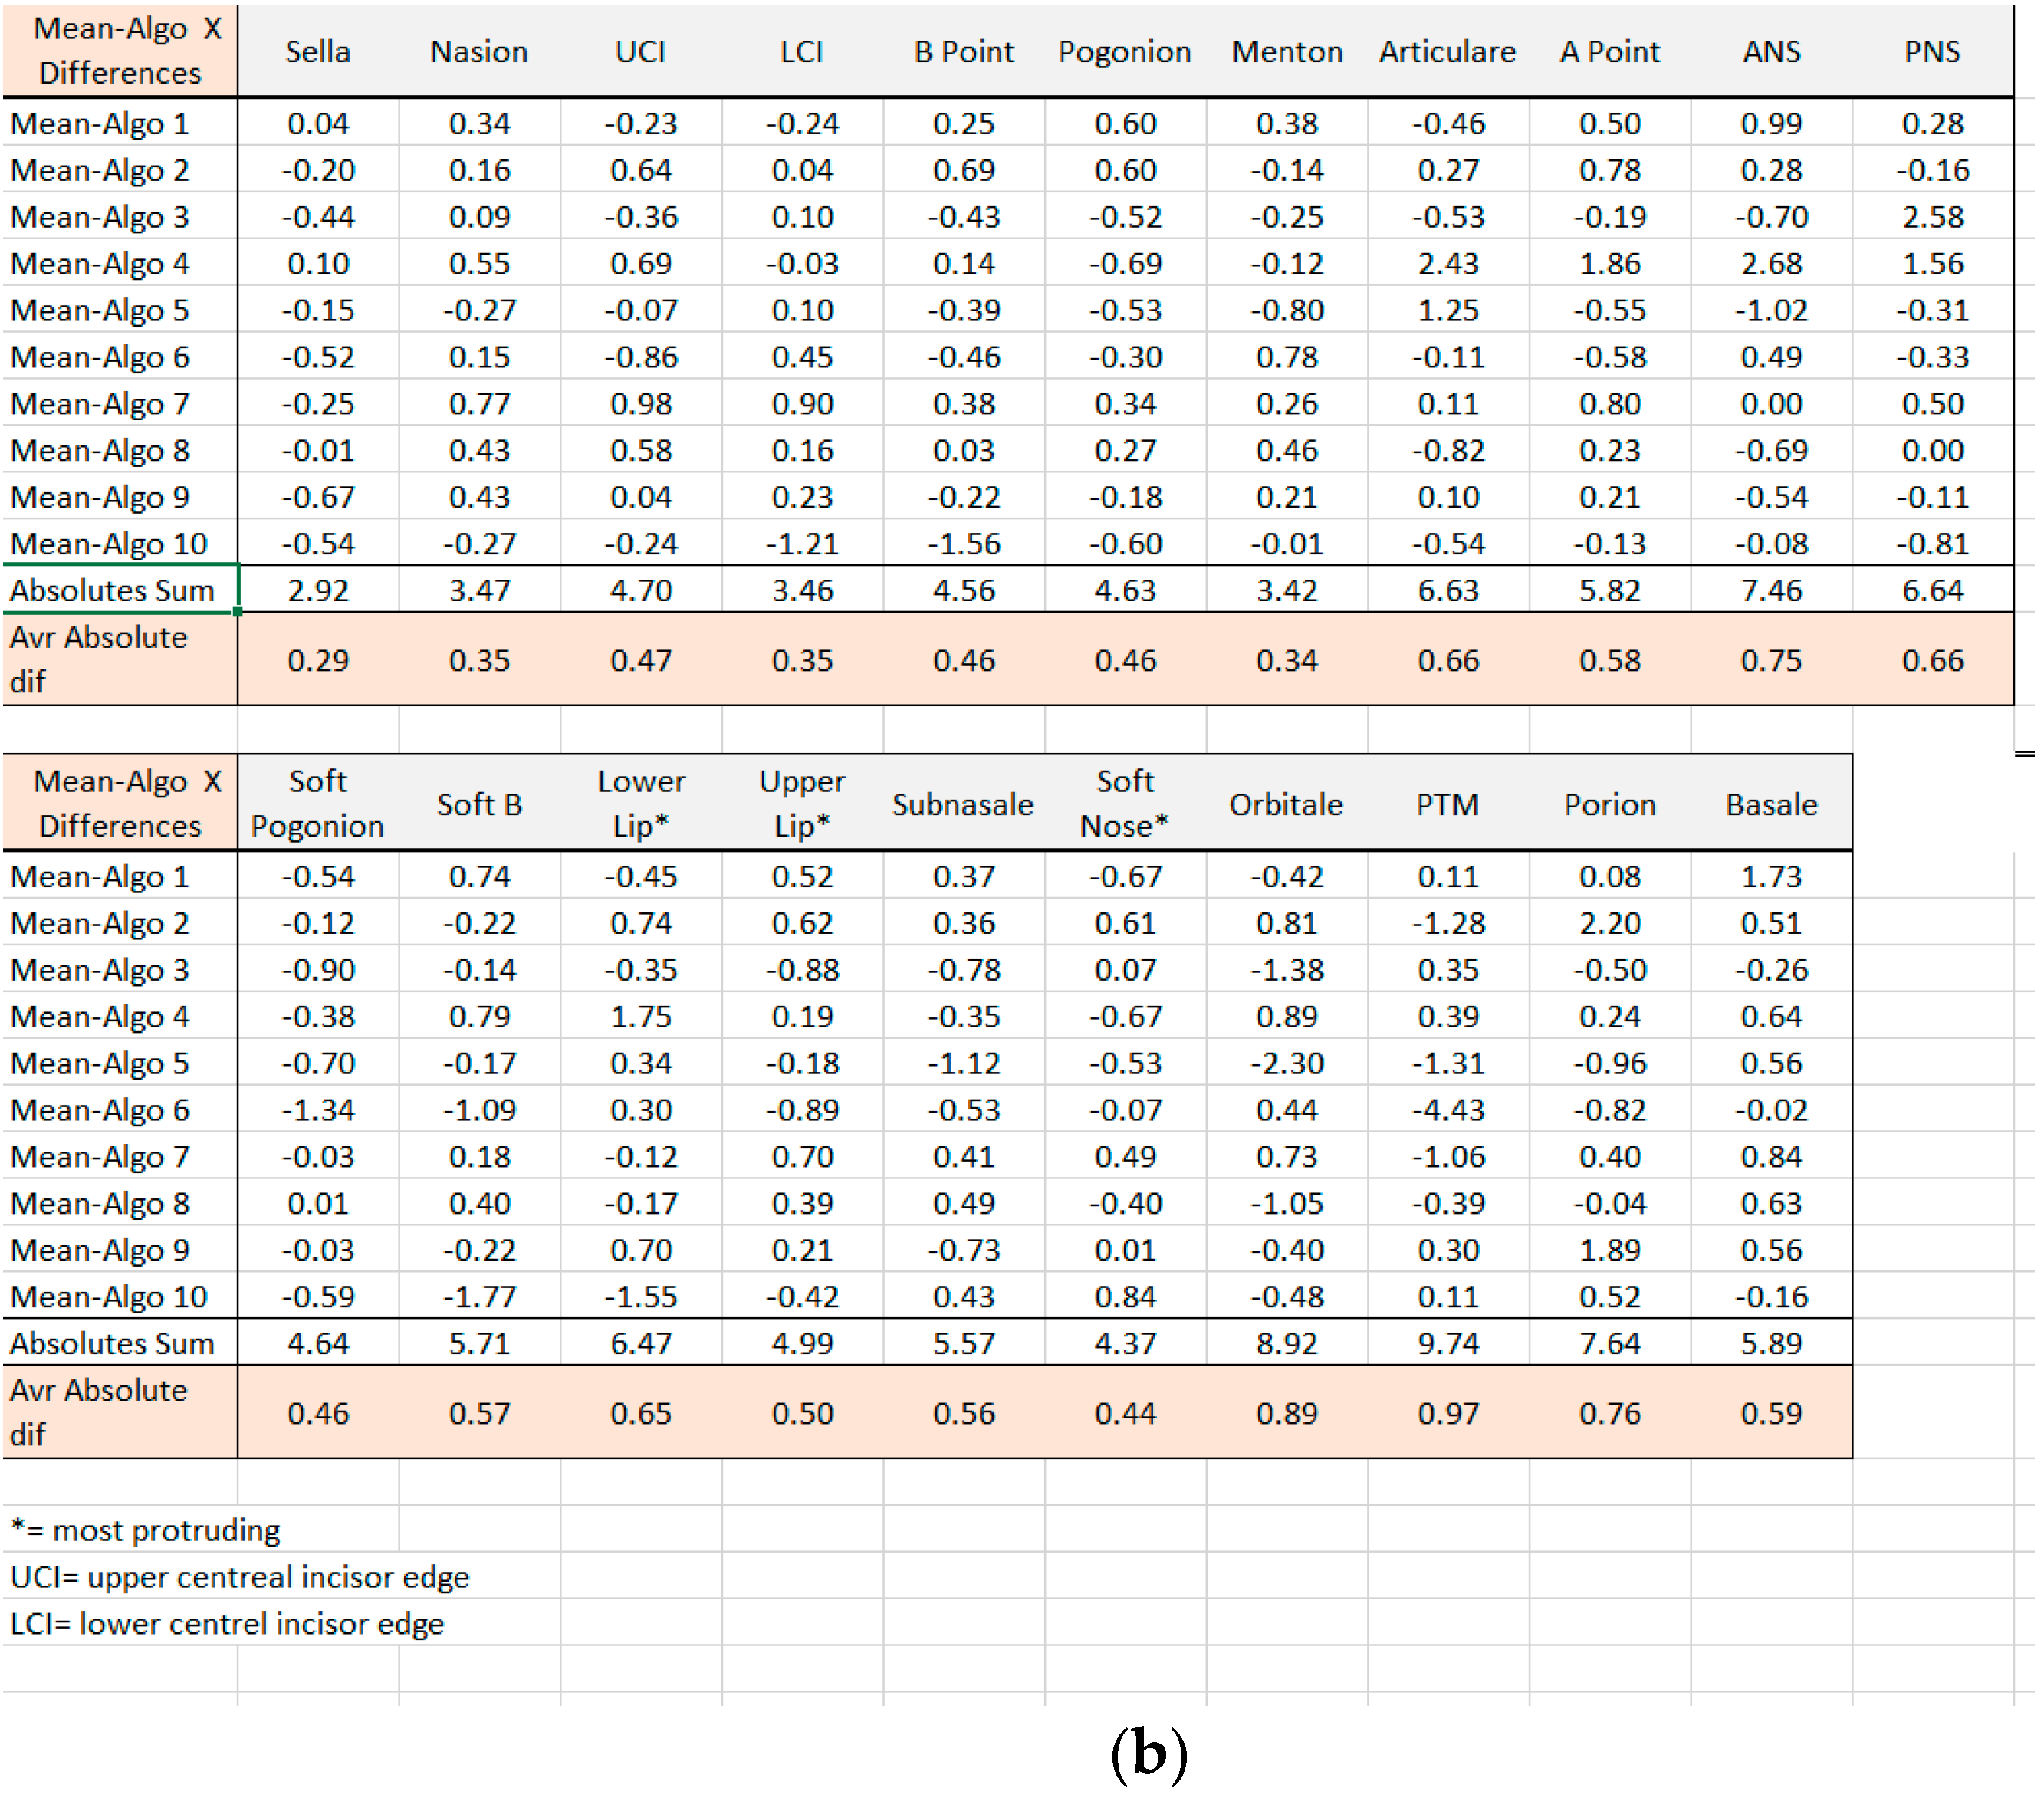2044x1798 pixels.
Task: Click the Subnasale column header
Action: point(963,804)
